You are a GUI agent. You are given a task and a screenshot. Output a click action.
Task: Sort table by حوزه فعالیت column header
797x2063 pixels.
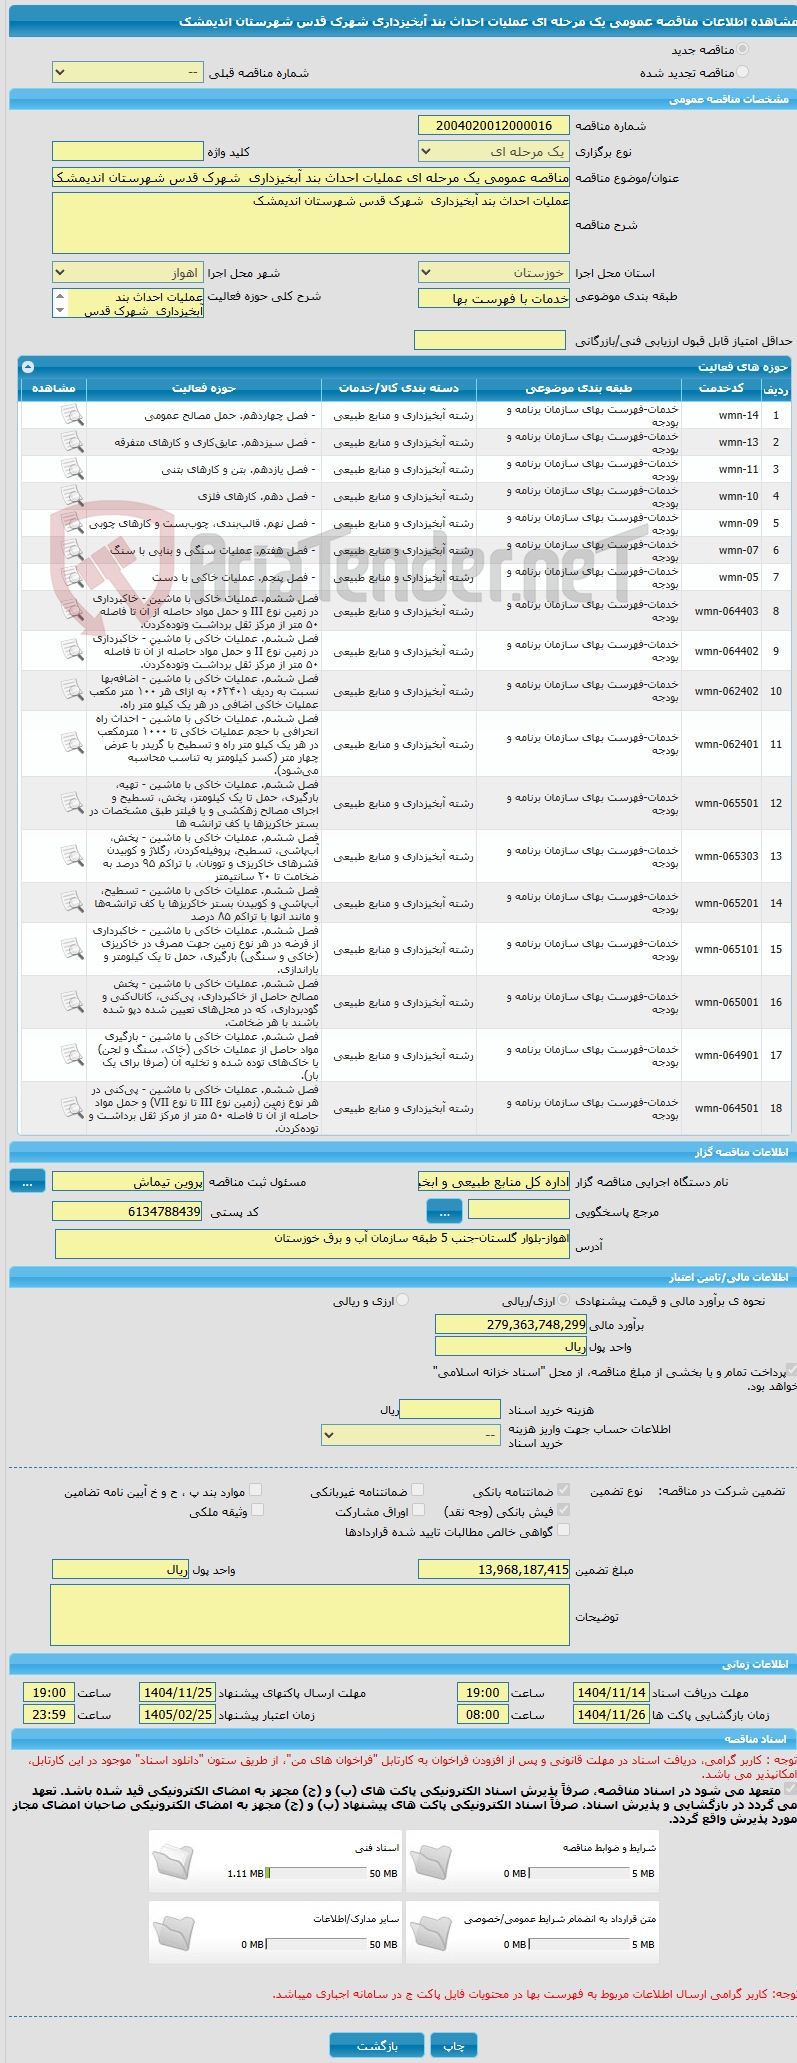coord(204,388)
